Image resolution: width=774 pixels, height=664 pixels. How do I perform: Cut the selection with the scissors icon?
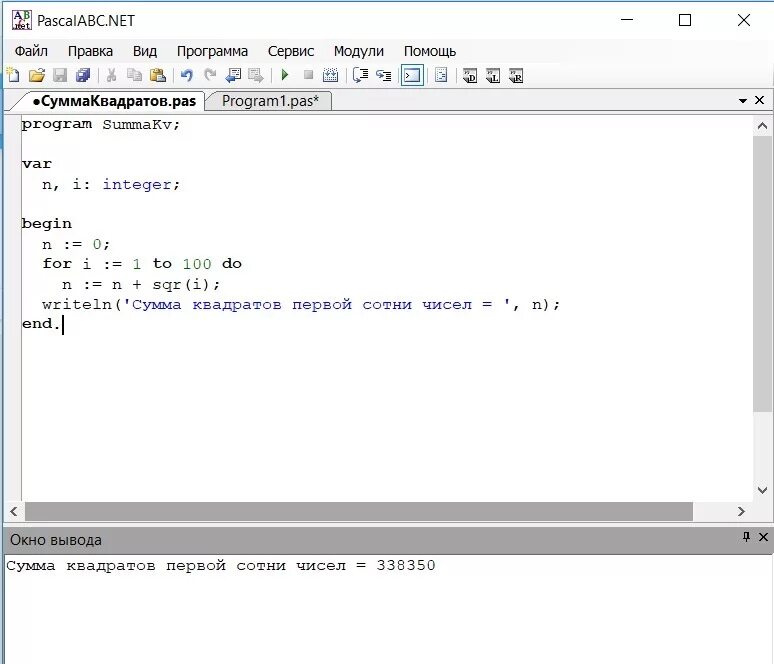click(112, 76)
